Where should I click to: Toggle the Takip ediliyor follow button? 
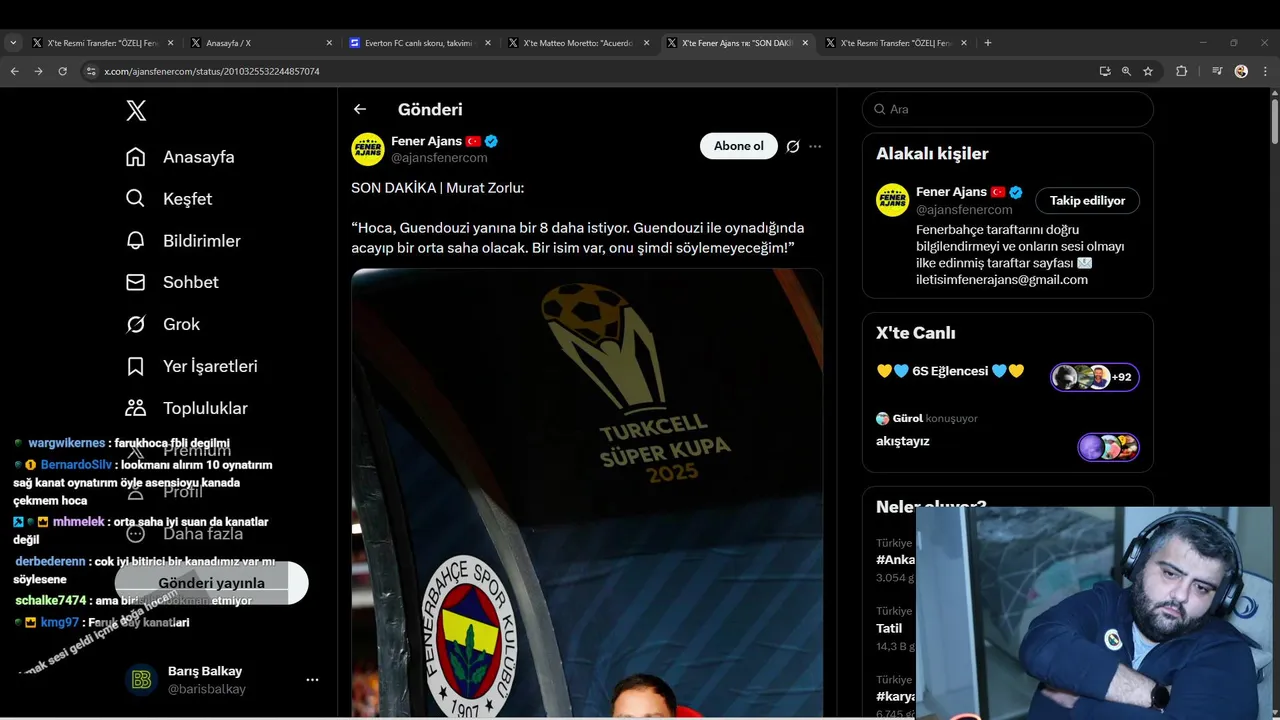[x=1087, y=200]
